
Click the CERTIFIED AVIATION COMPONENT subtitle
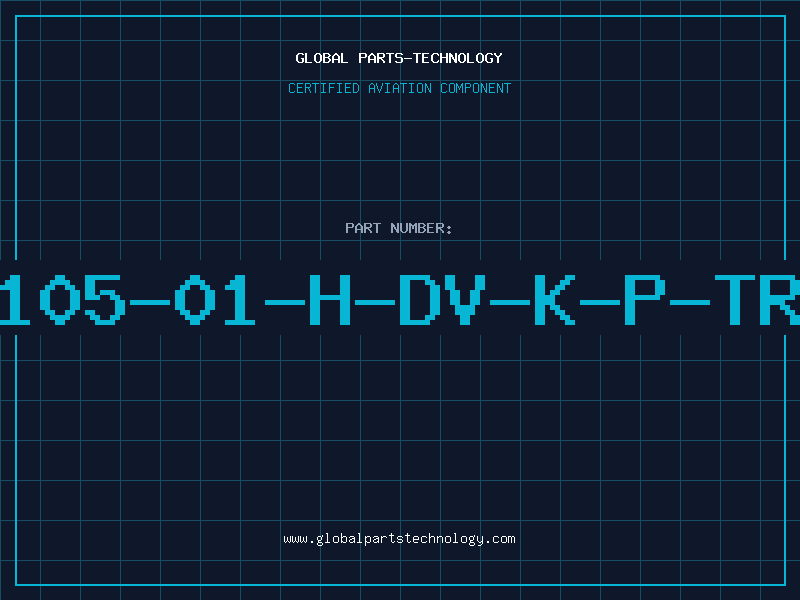pos(399,88)
